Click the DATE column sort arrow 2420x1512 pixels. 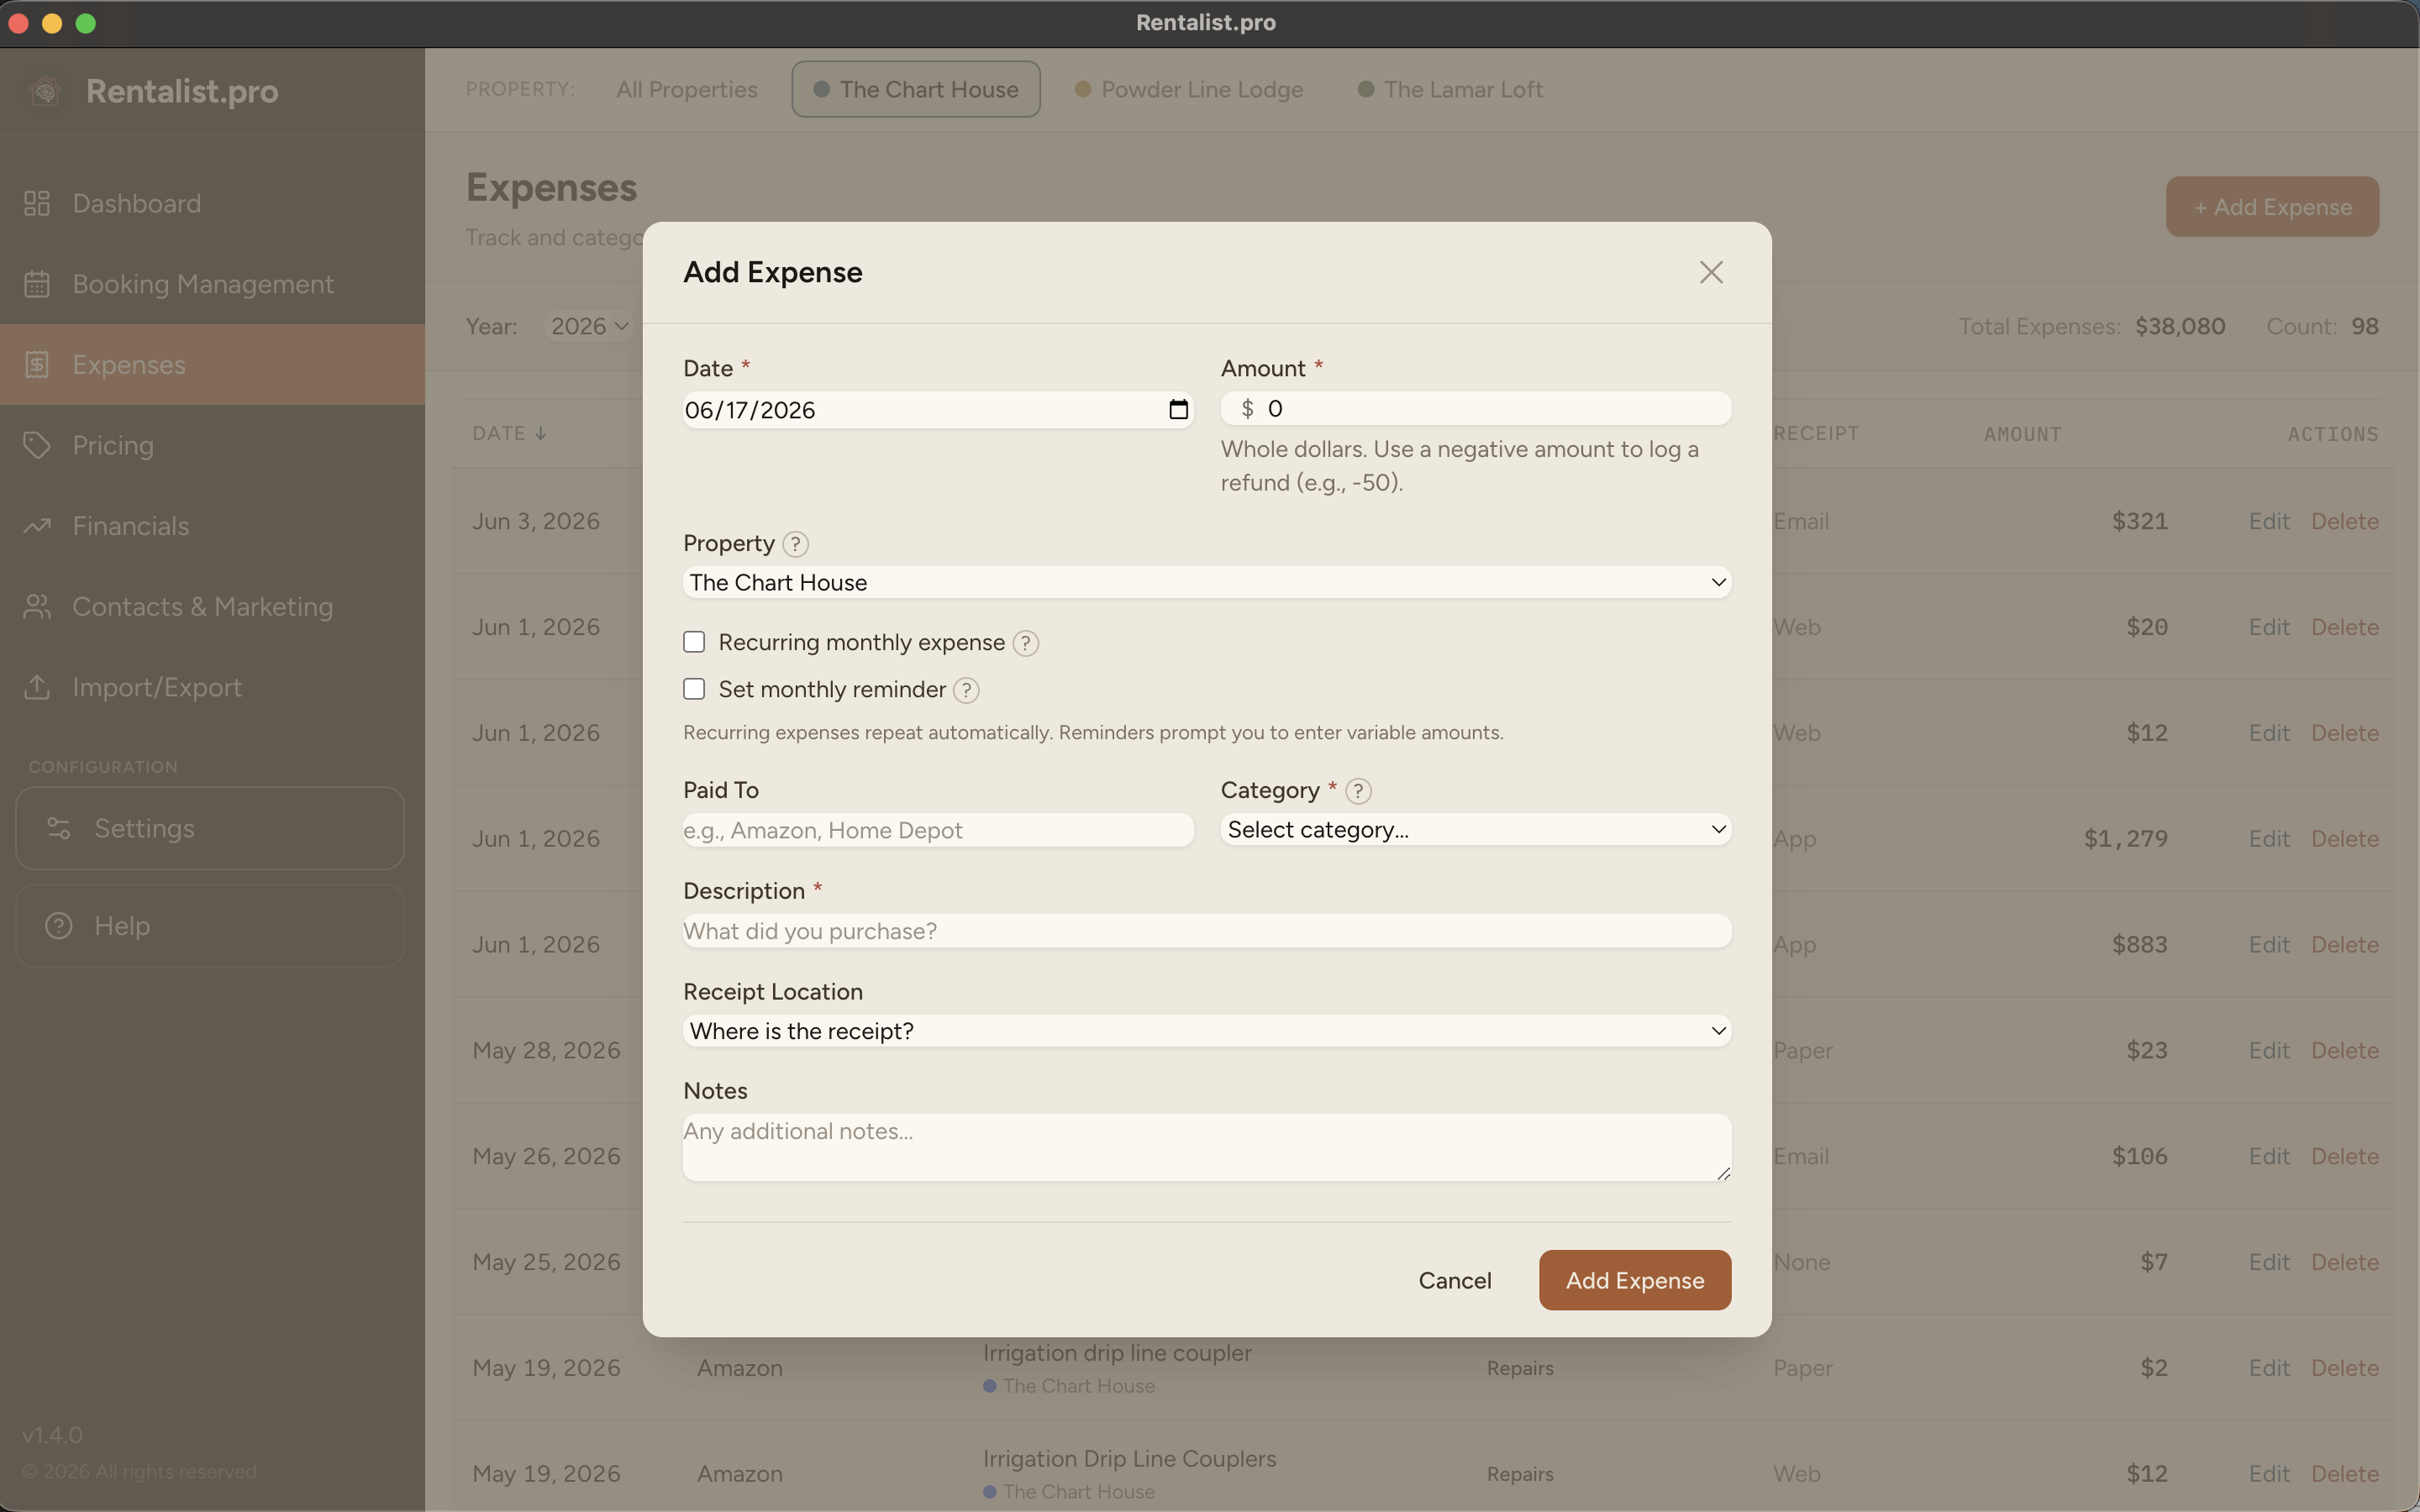pos(541,434)
